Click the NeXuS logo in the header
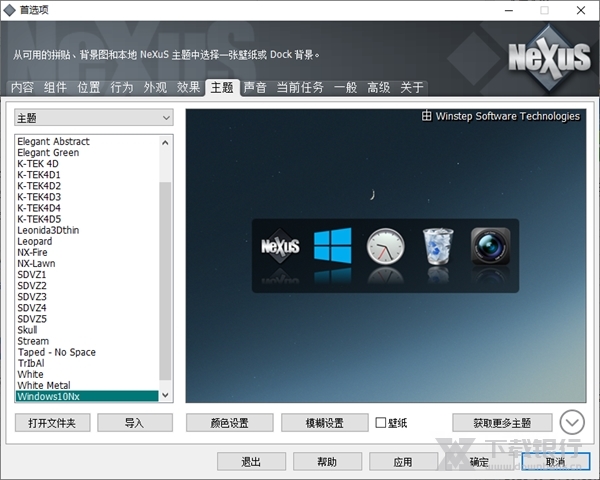The height and width of the screenshot is (480, 600). pyautogui.click(x=549, y=57)
